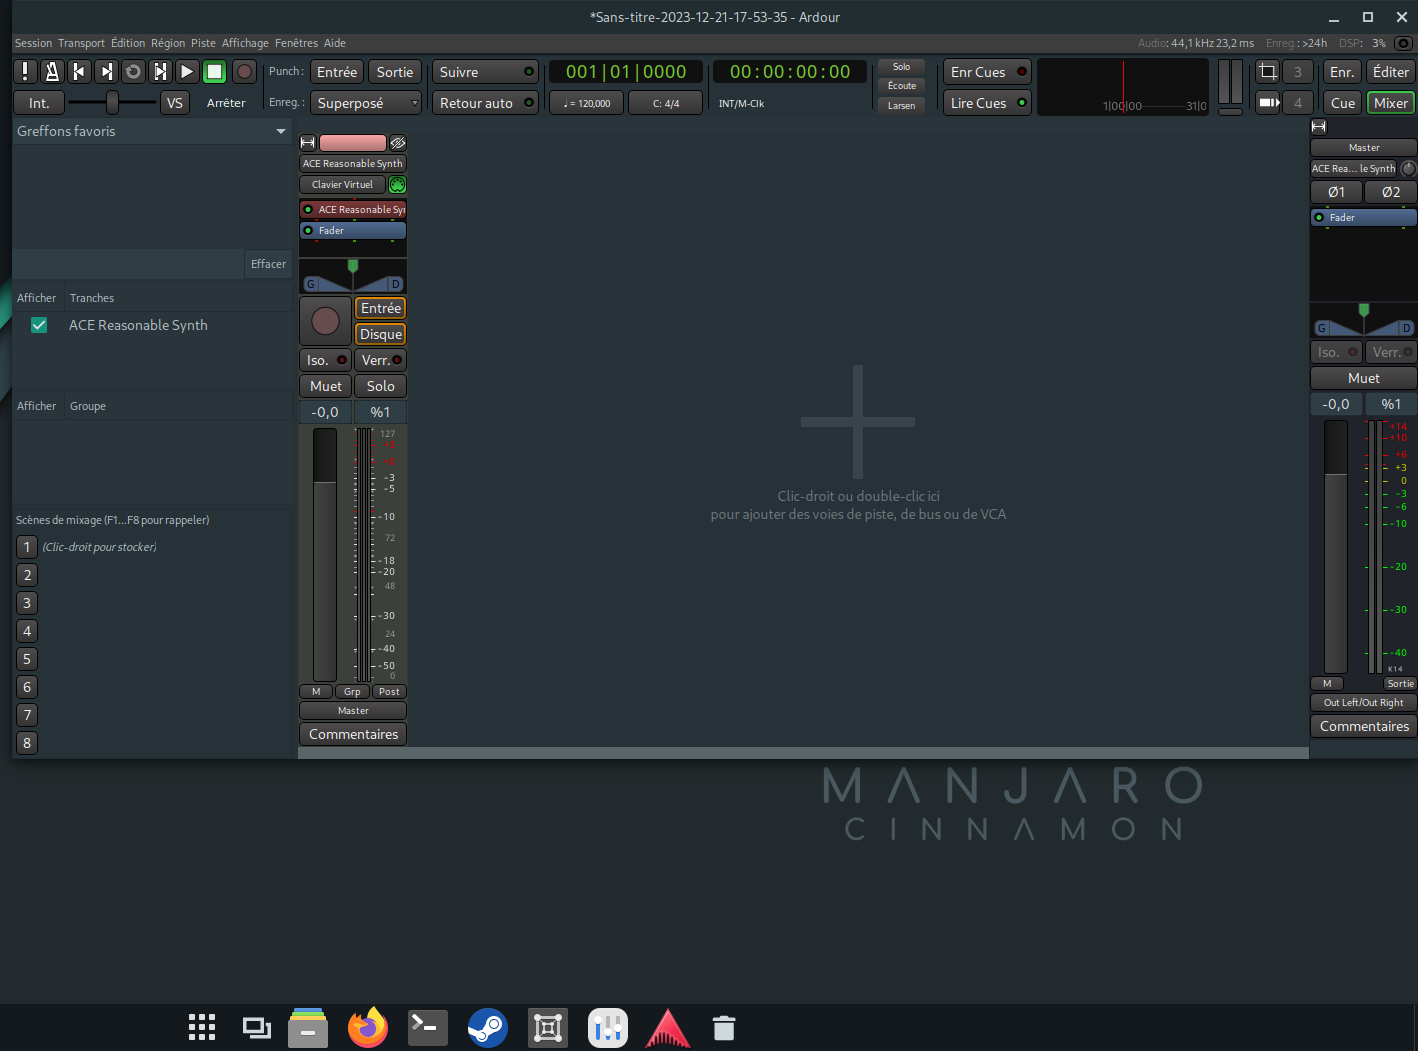The image size is (1418, 1051).
Task: Open Firefox from the taskbar
Action: click(368, 1027)
